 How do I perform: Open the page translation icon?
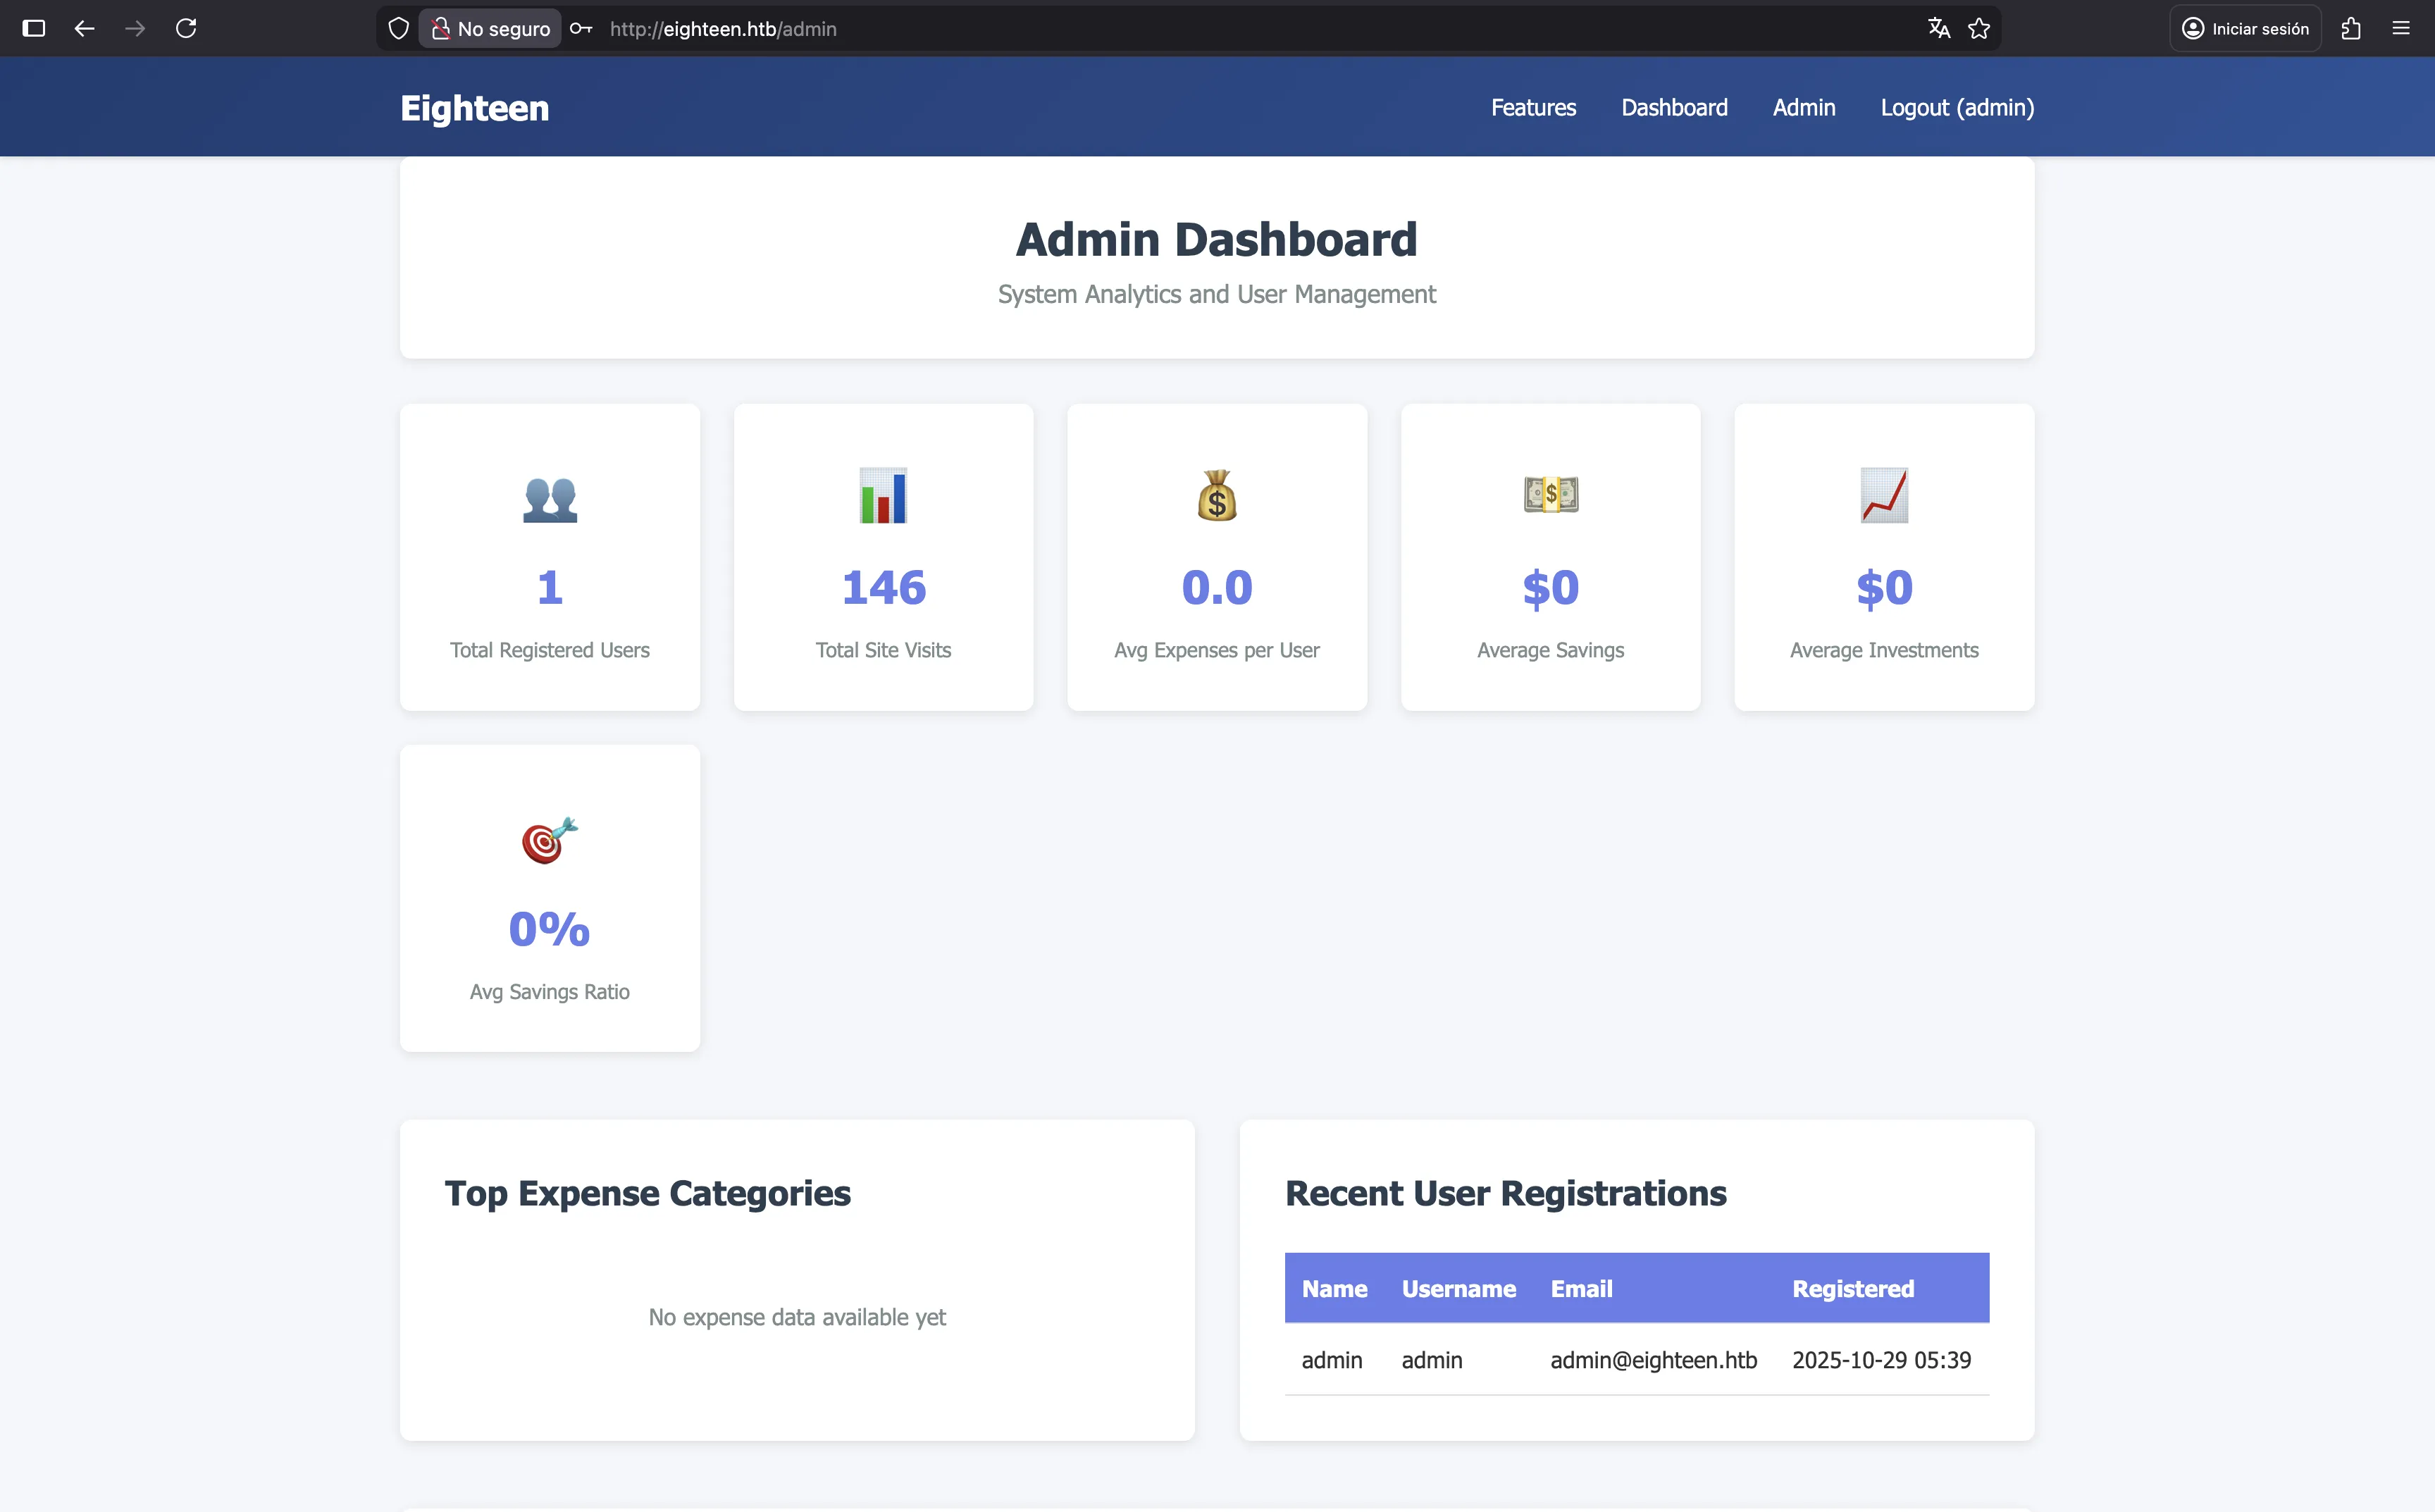click(1938, 29)
